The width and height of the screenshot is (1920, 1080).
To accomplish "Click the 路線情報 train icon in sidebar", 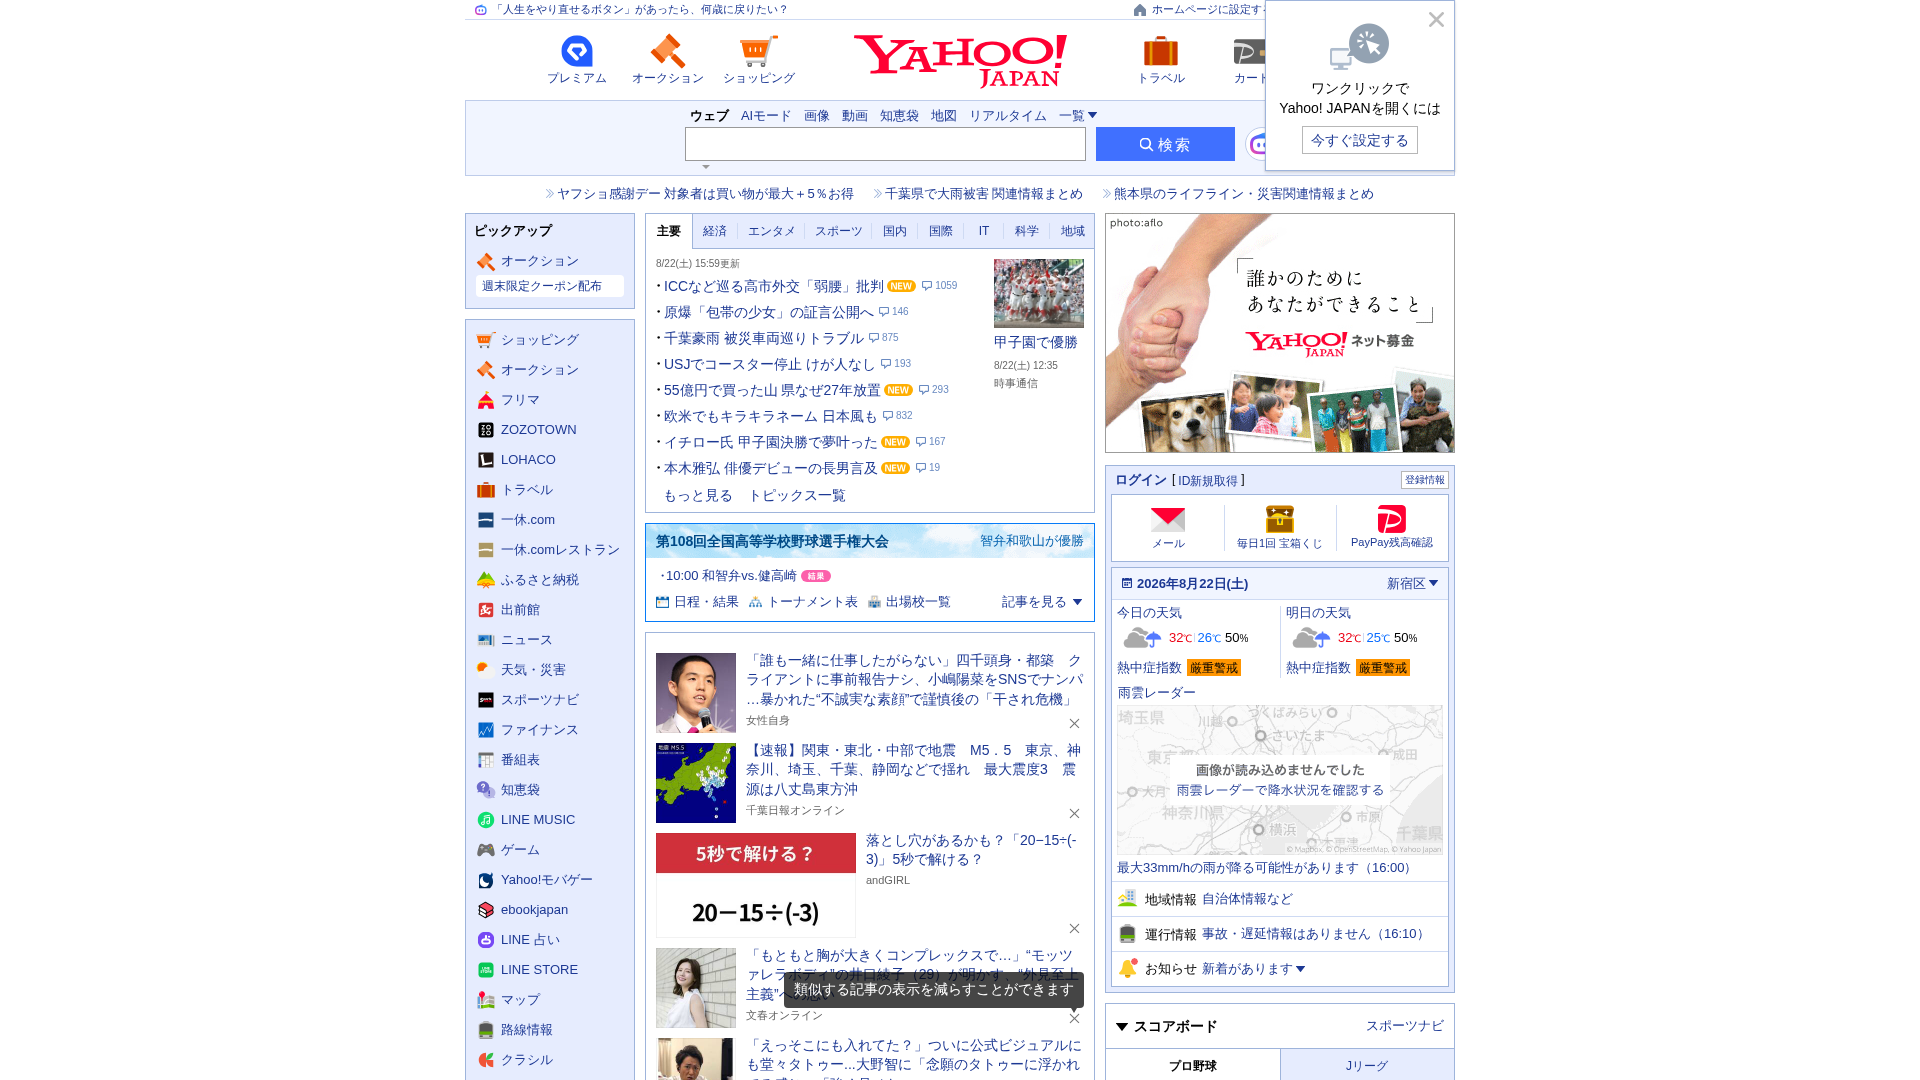I will point(486,1030).
